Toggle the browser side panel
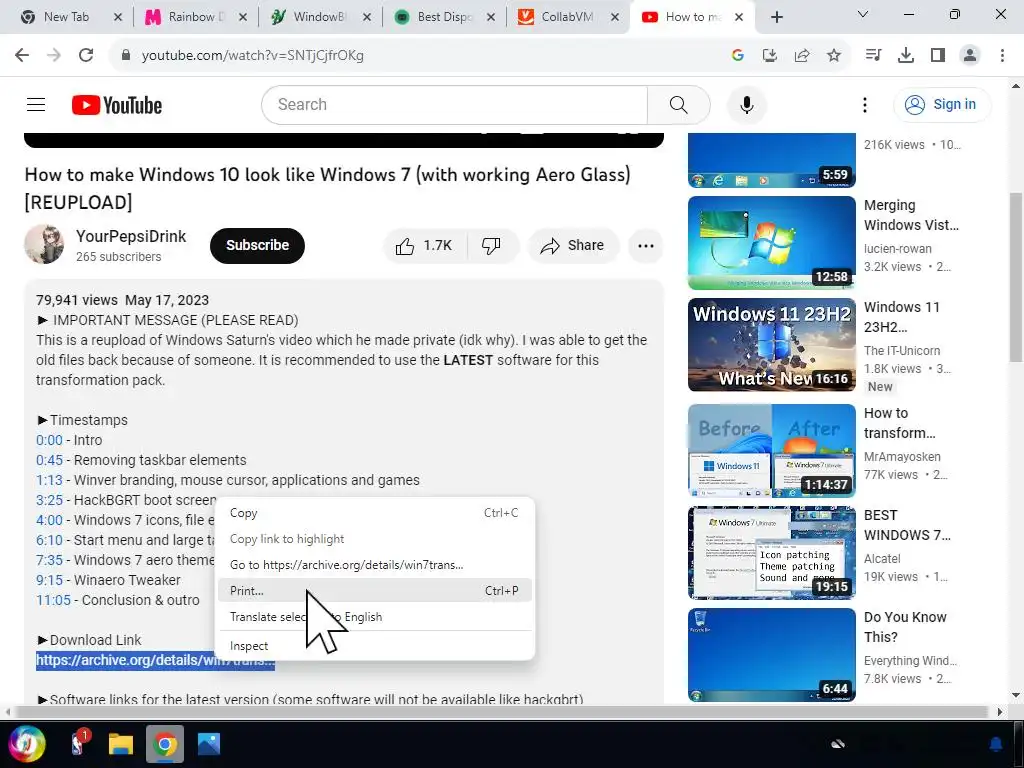The image size is (1024, 768). [938, 56]
